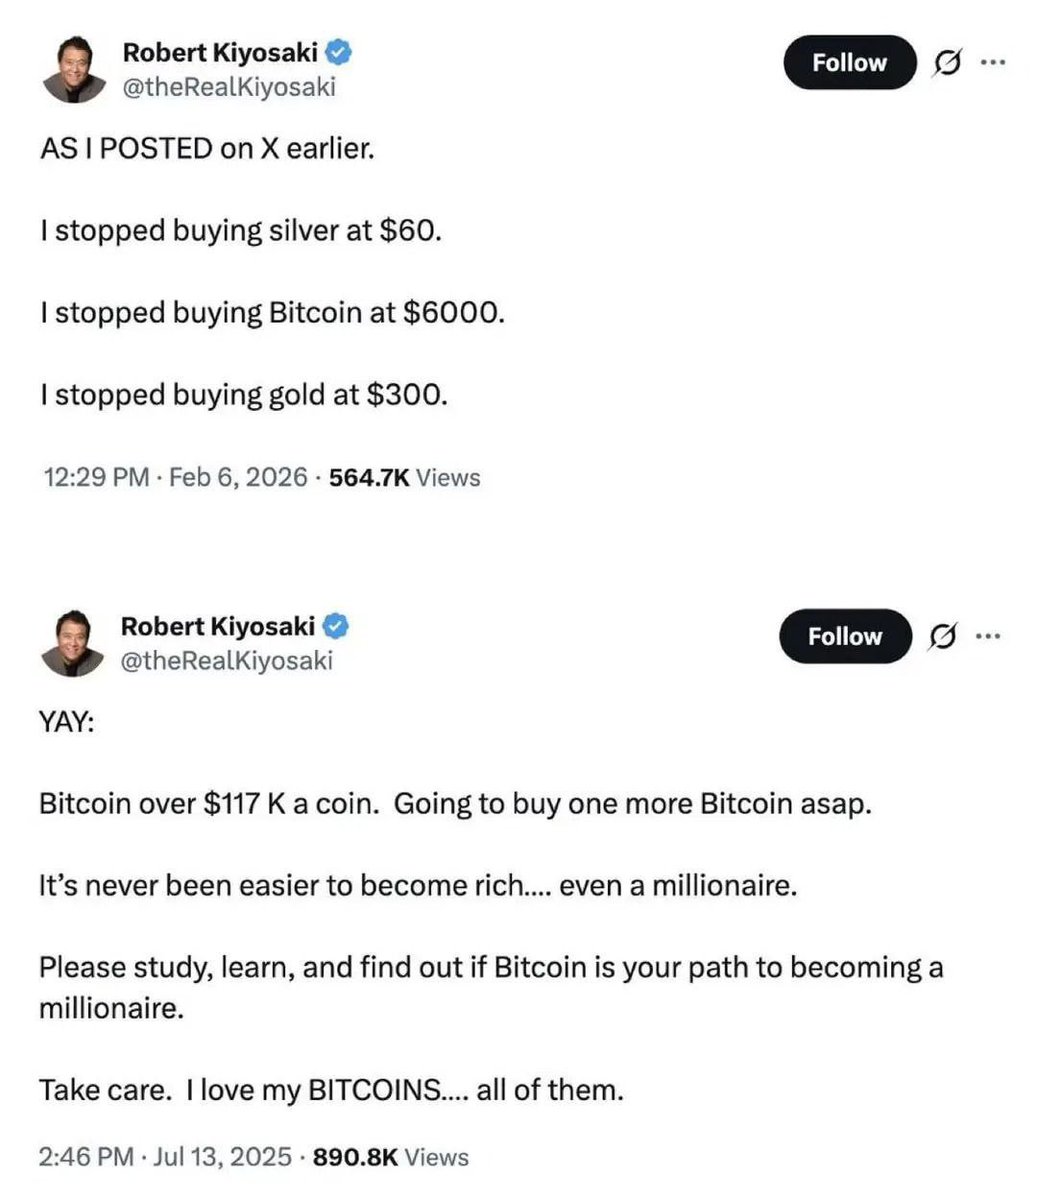Open more options on the YAY Bitcoin post
Image resolution: width=1037 pixels, height=1200 pixels.
coord(987,636)
